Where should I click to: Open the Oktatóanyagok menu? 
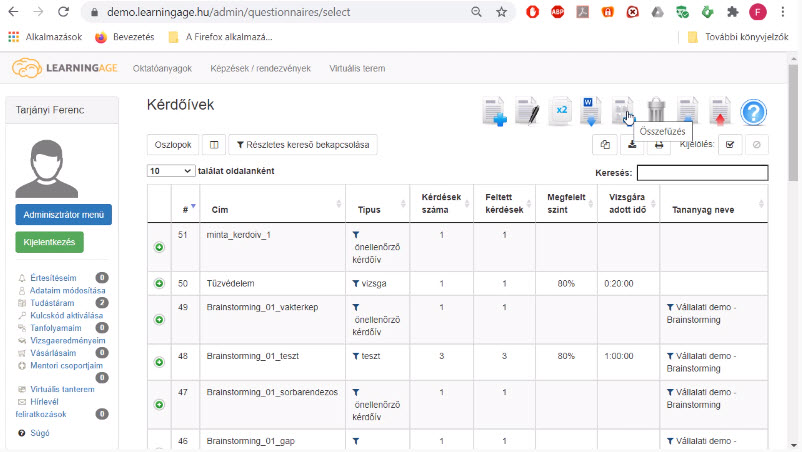[x=162, y=69]
